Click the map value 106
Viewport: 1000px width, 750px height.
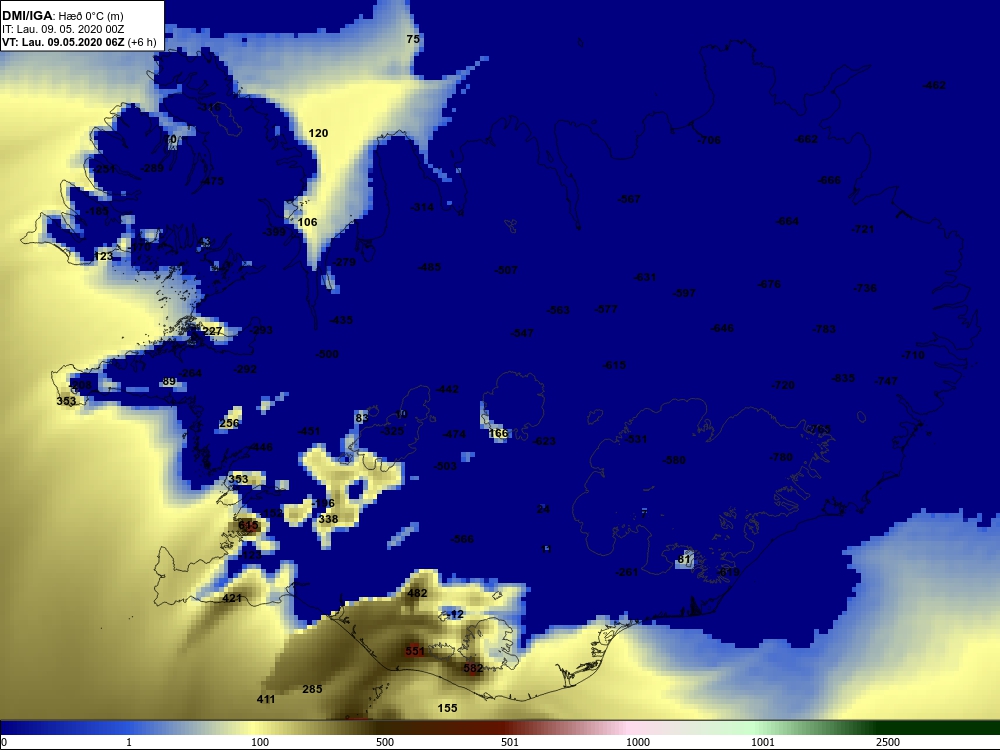[x=307, y=222]
